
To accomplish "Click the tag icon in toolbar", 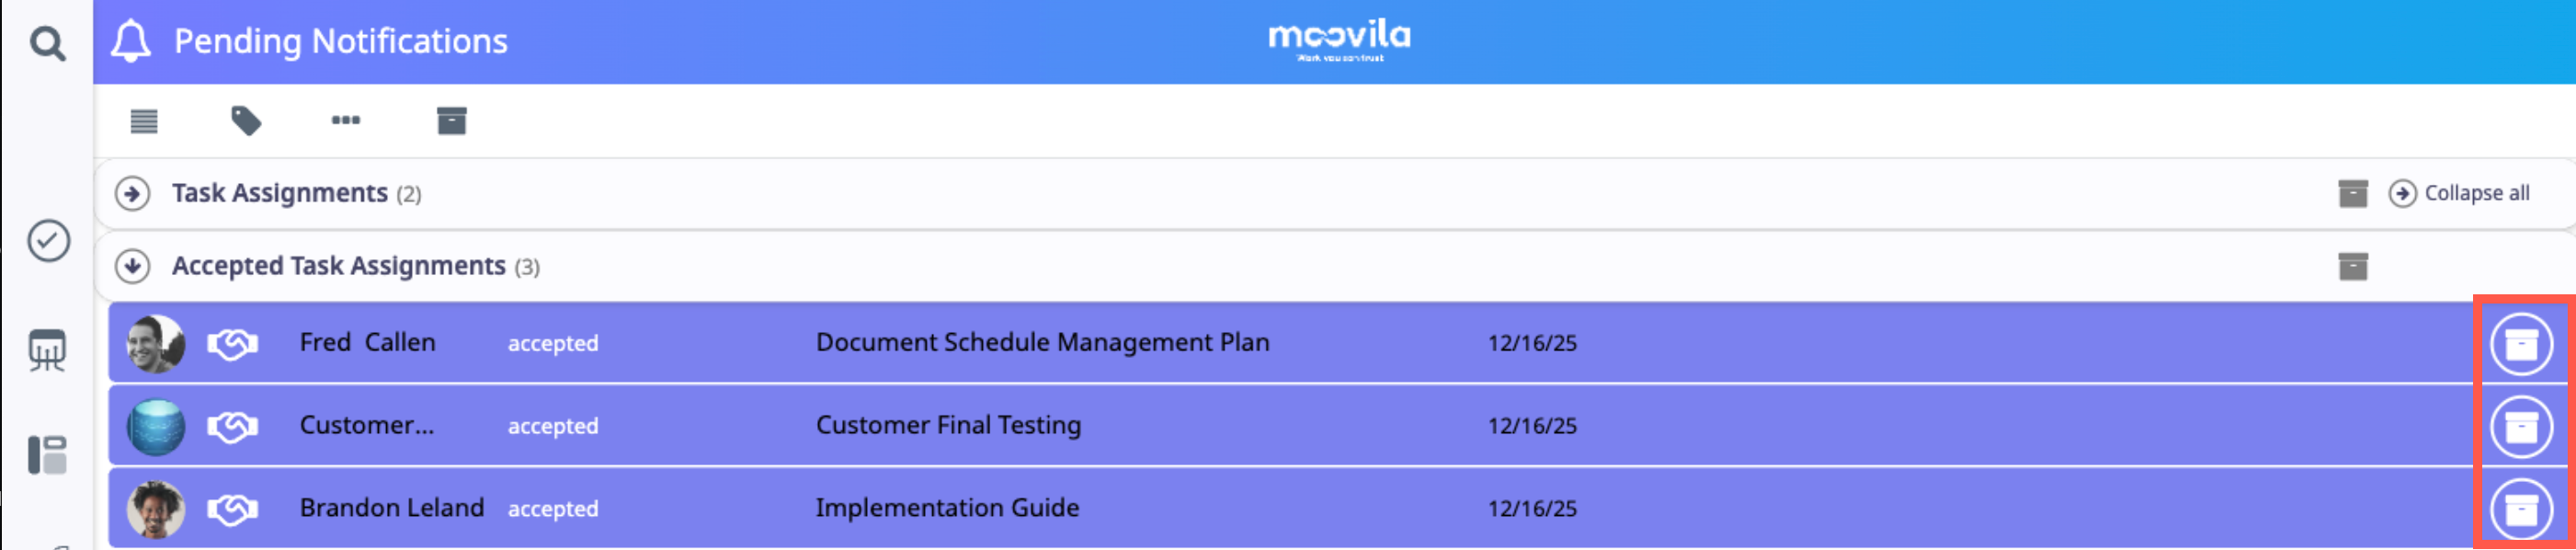I will (x=246, y=121).
